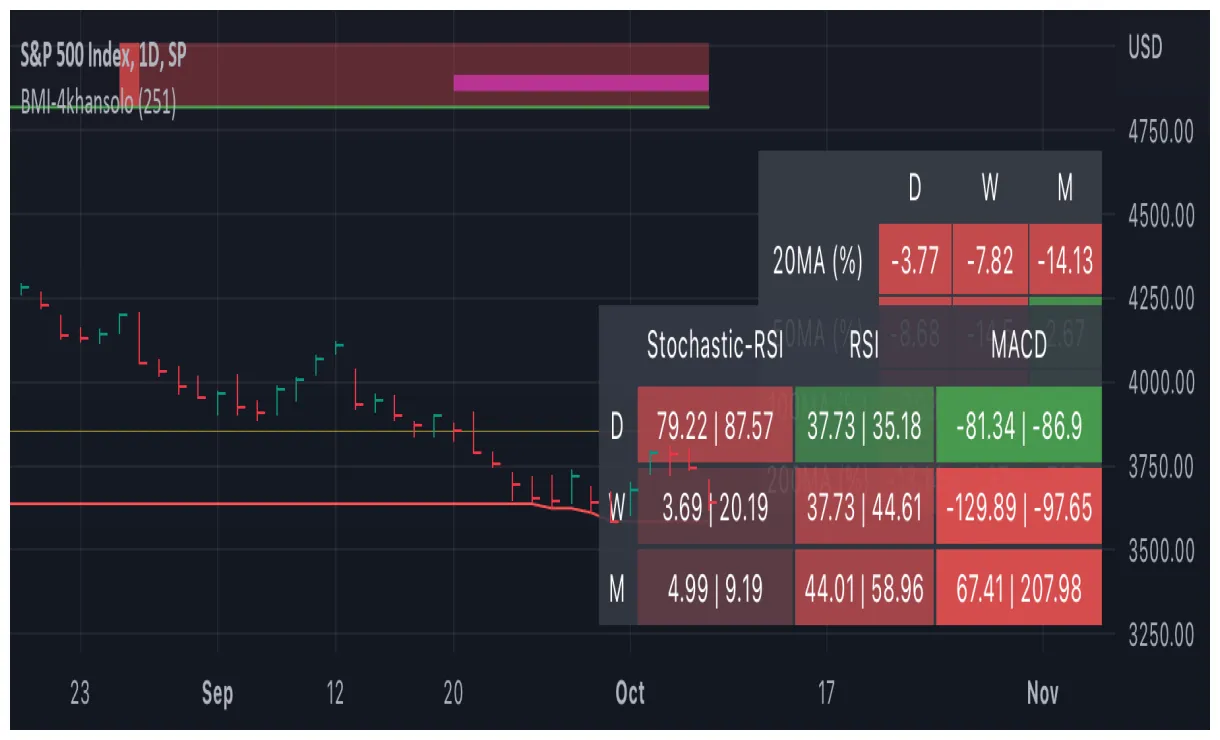The width and height of the screenshot is (1220, 740).
Task: Toggle the D row in the Stochastic-RSI table
Action: (617, 425)
